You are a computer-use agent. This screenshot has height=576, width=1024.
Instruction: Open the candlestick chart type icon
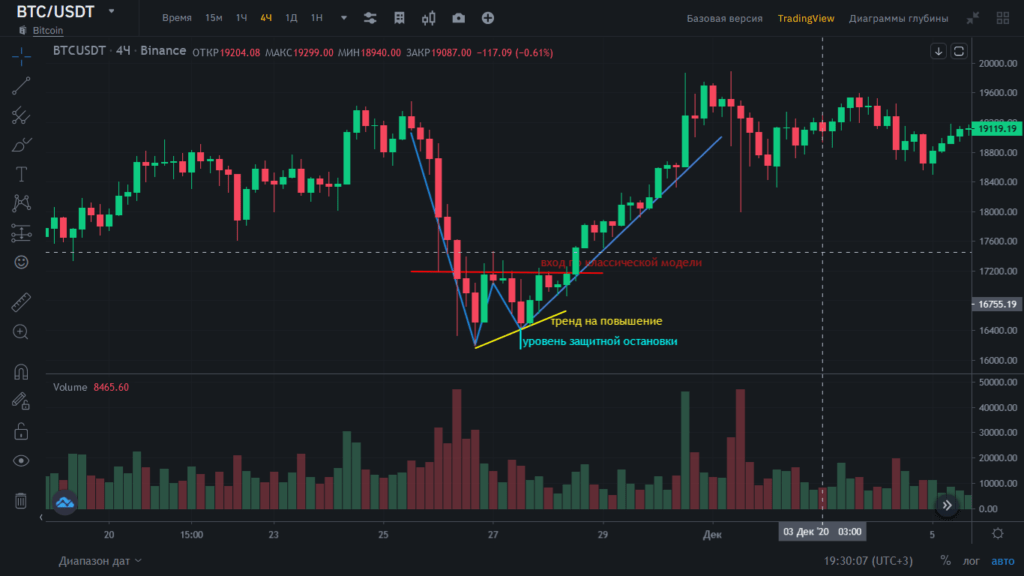(x=430, y=18)
